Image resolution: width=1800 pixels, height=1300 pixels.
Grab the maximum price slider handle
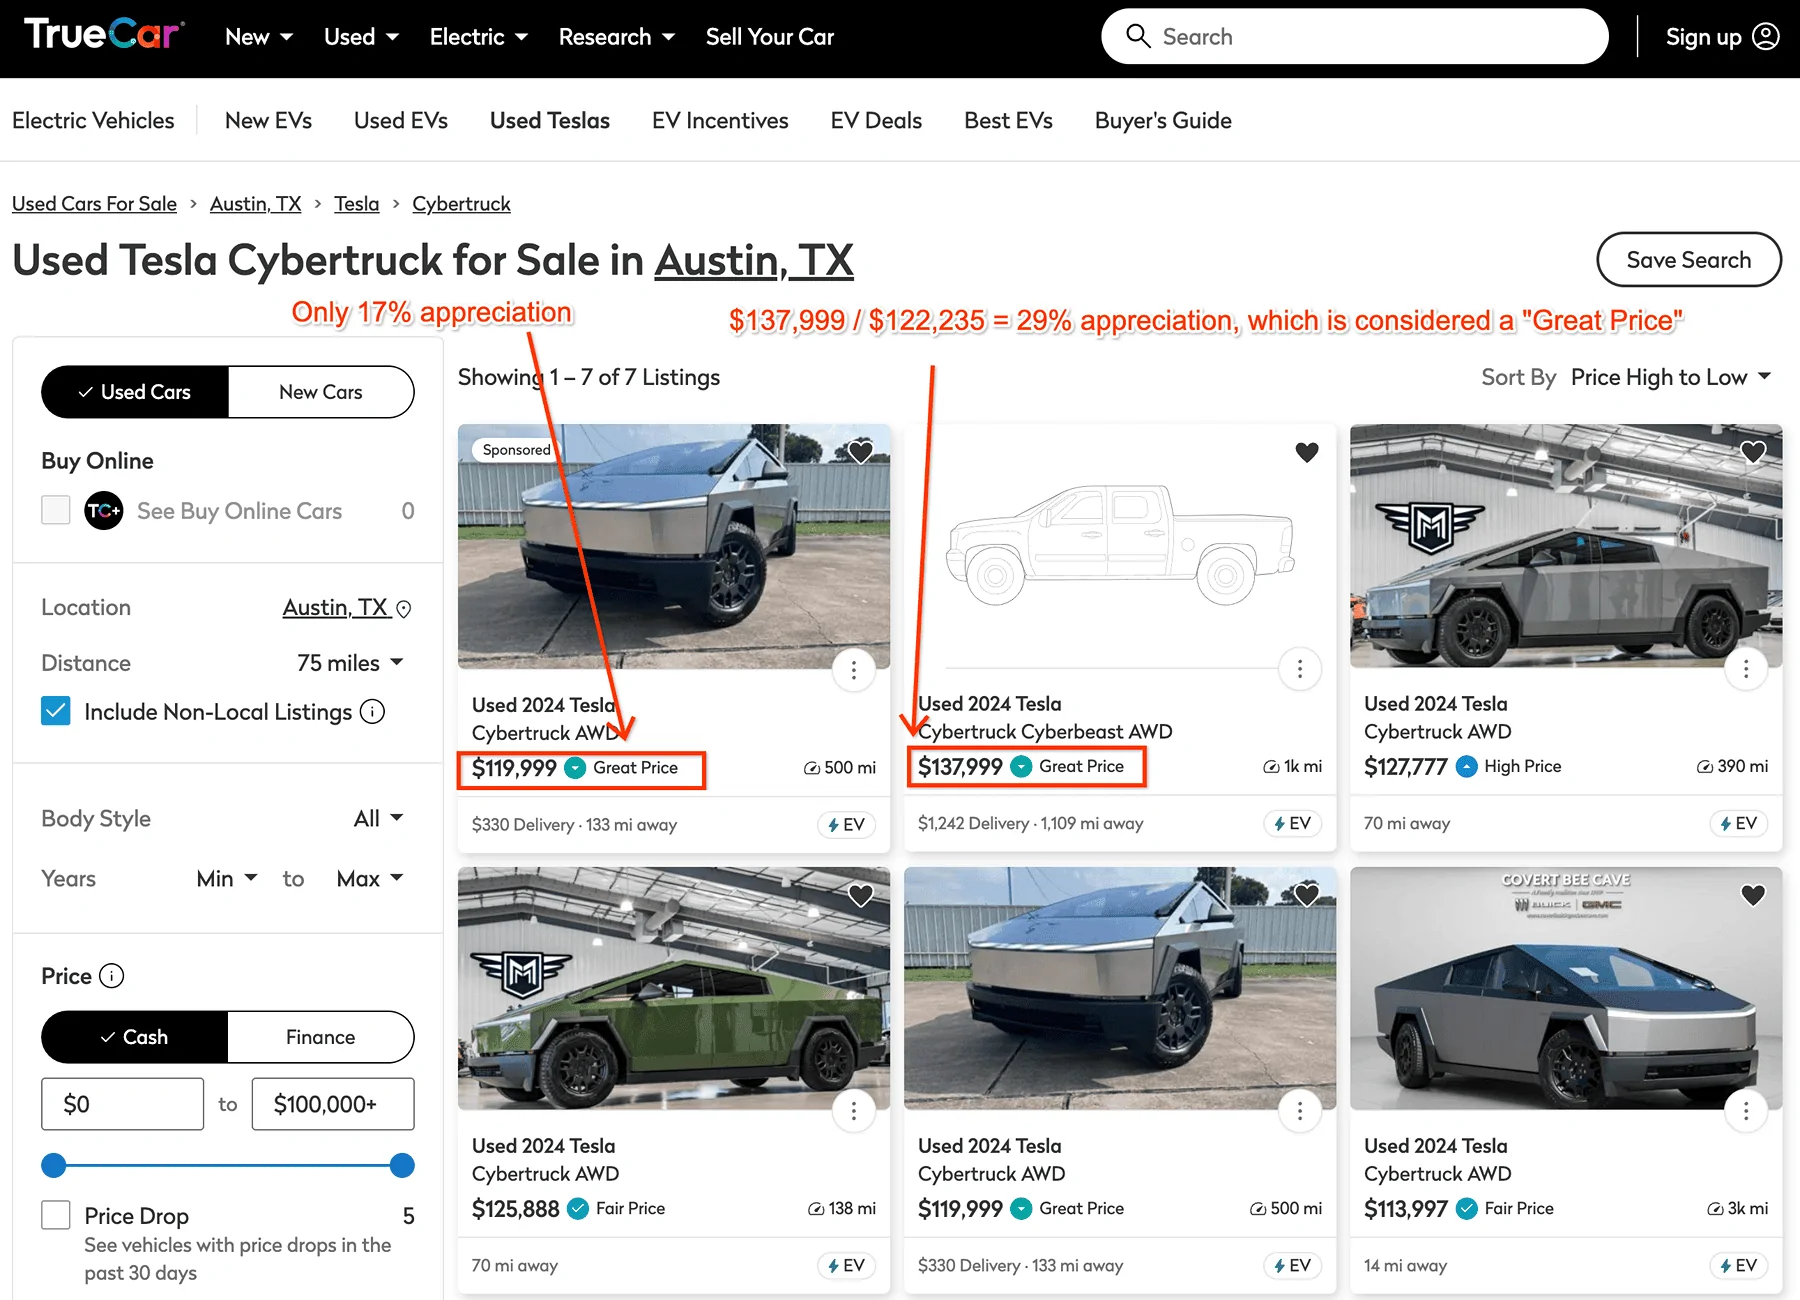tap(402, 1165)
